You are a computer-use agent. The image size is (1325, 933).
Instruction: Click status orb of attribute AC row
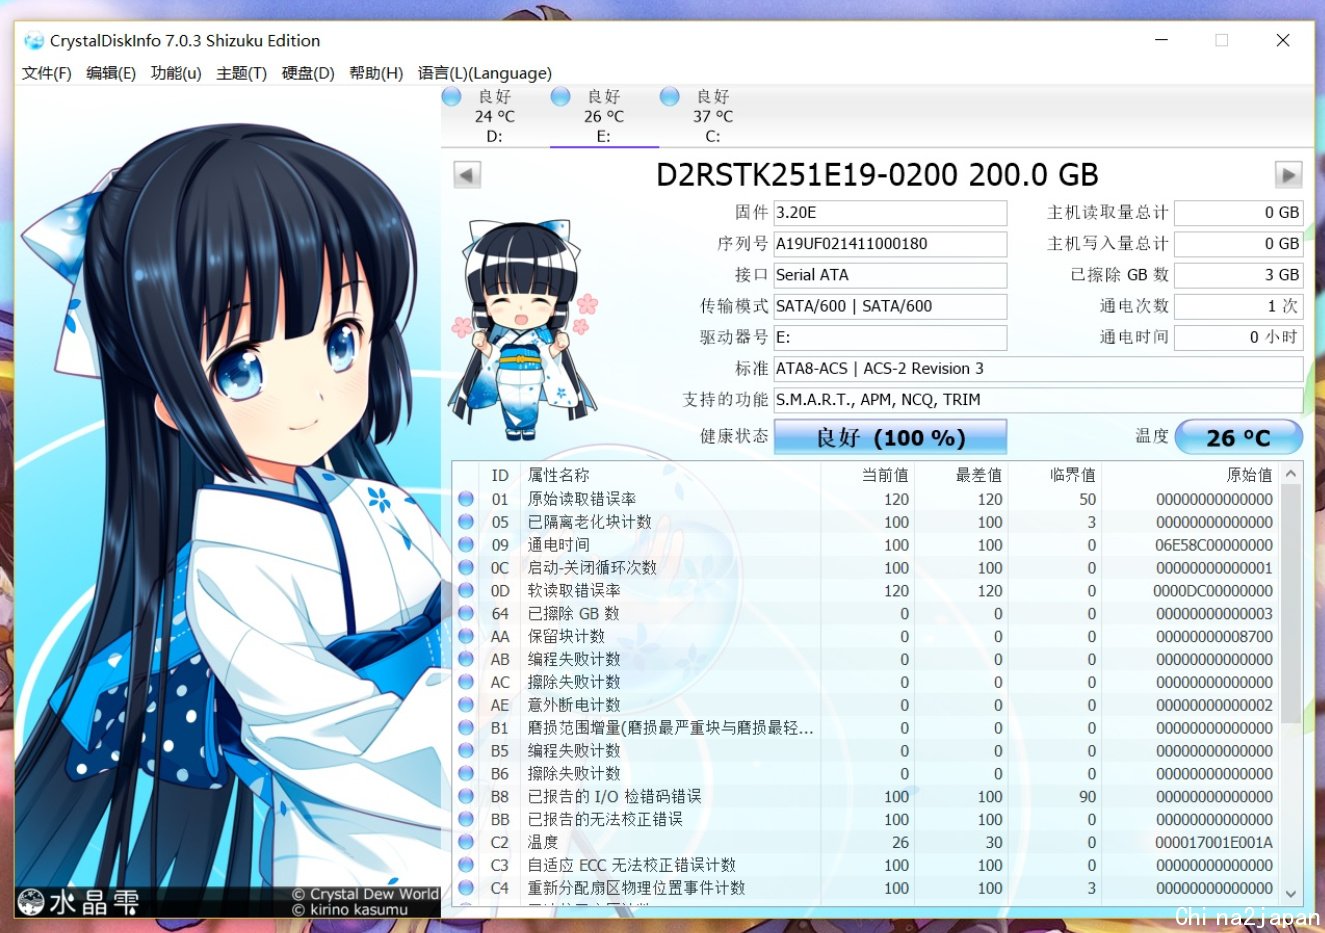[x=466, y=682]
